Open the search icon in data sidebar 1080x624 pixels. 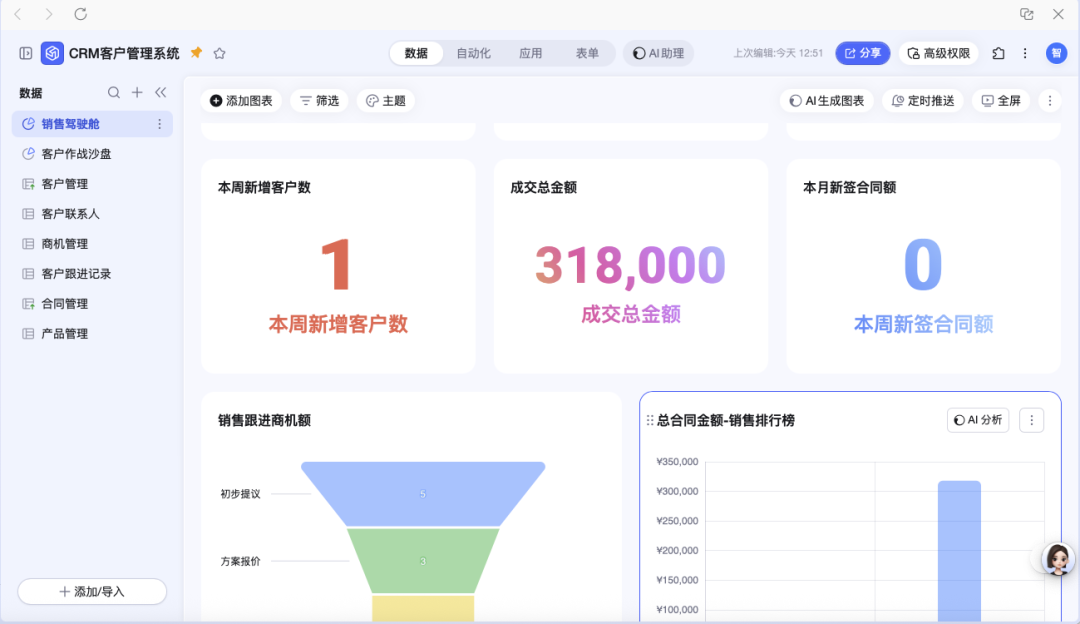pos(114,93)
